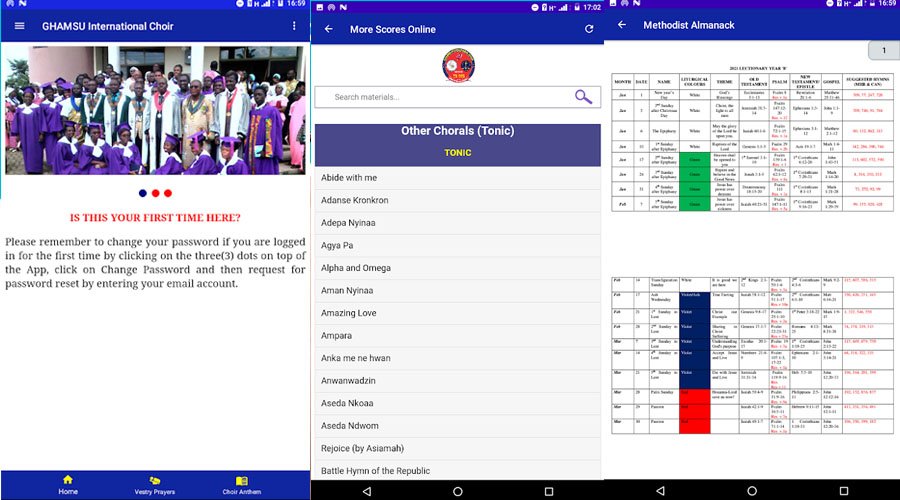Select the last red carousel dot

168,193
